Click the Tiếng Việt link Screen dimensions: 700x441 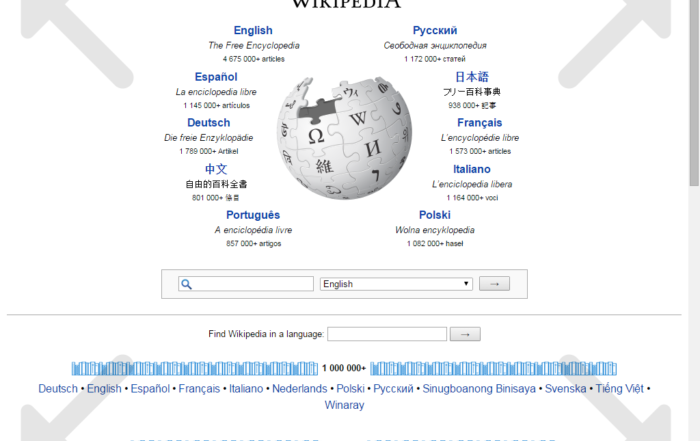coord(620,389)
